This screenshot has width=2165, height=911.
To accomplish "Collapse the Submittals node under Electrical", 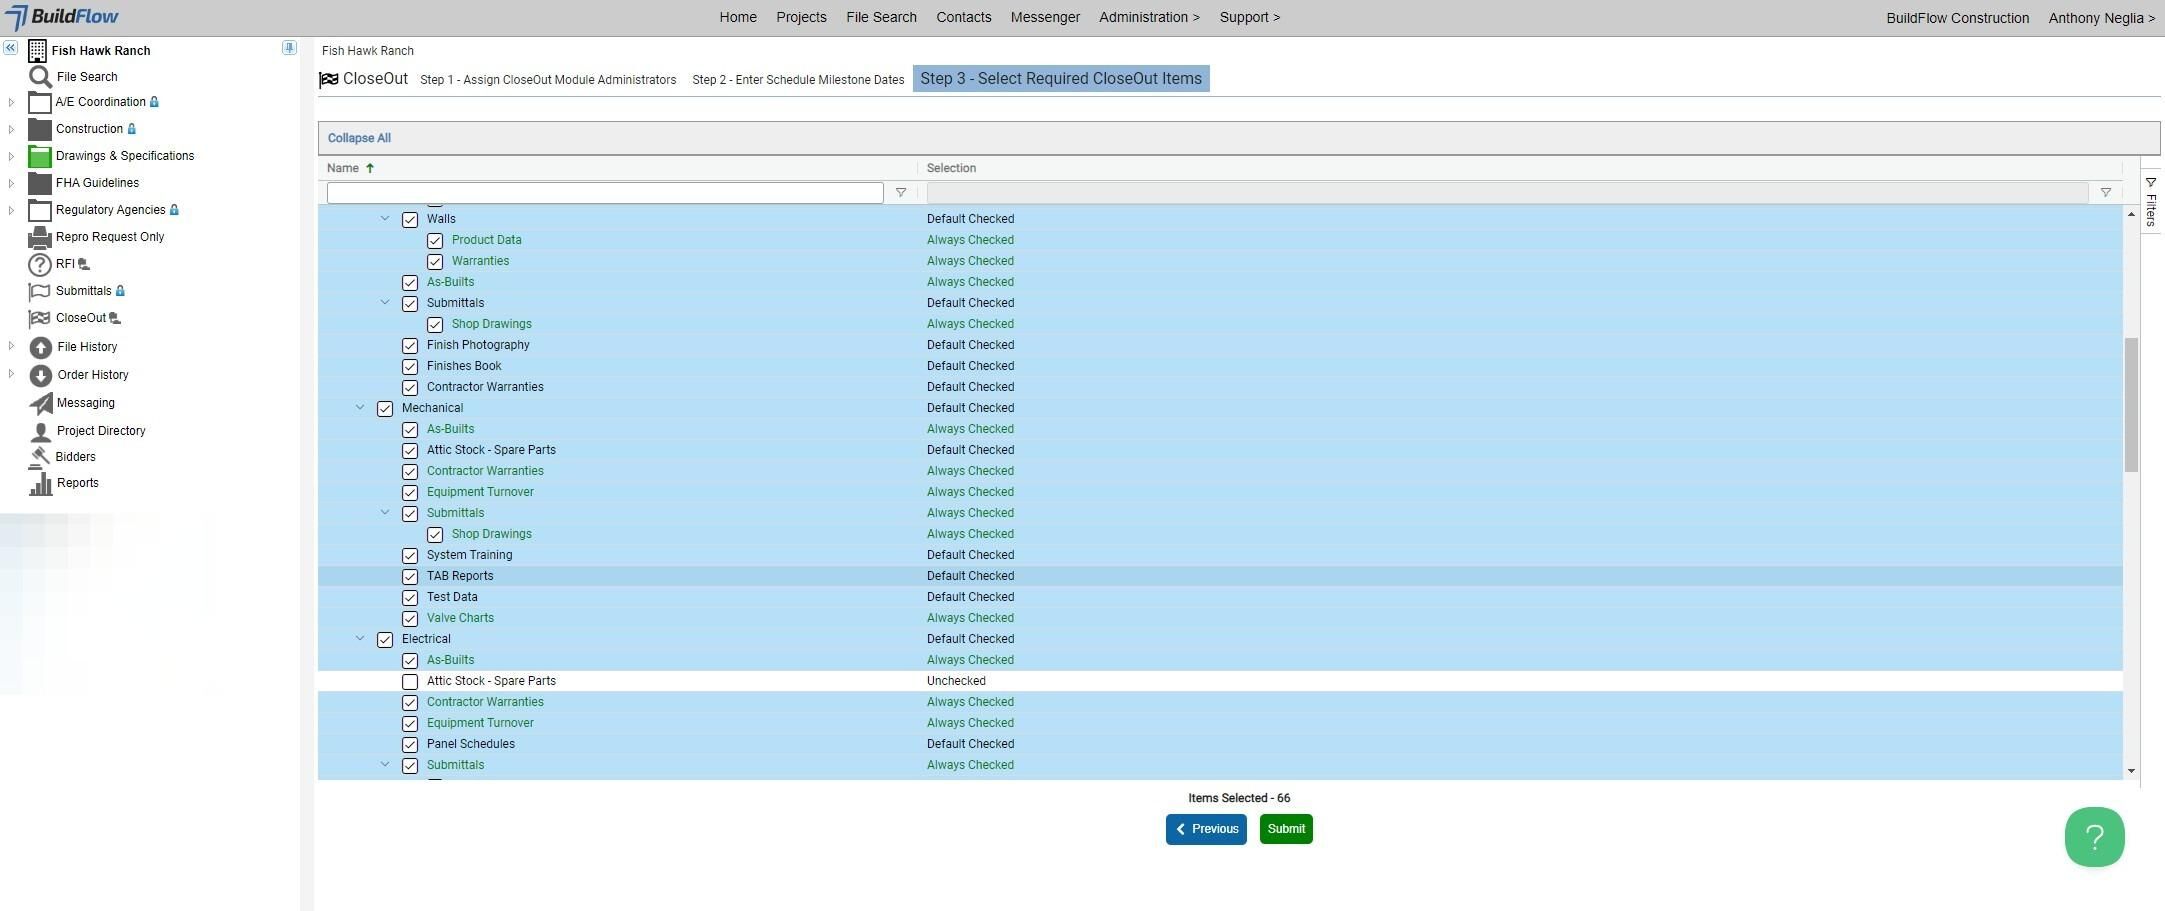I will (385, 764).
